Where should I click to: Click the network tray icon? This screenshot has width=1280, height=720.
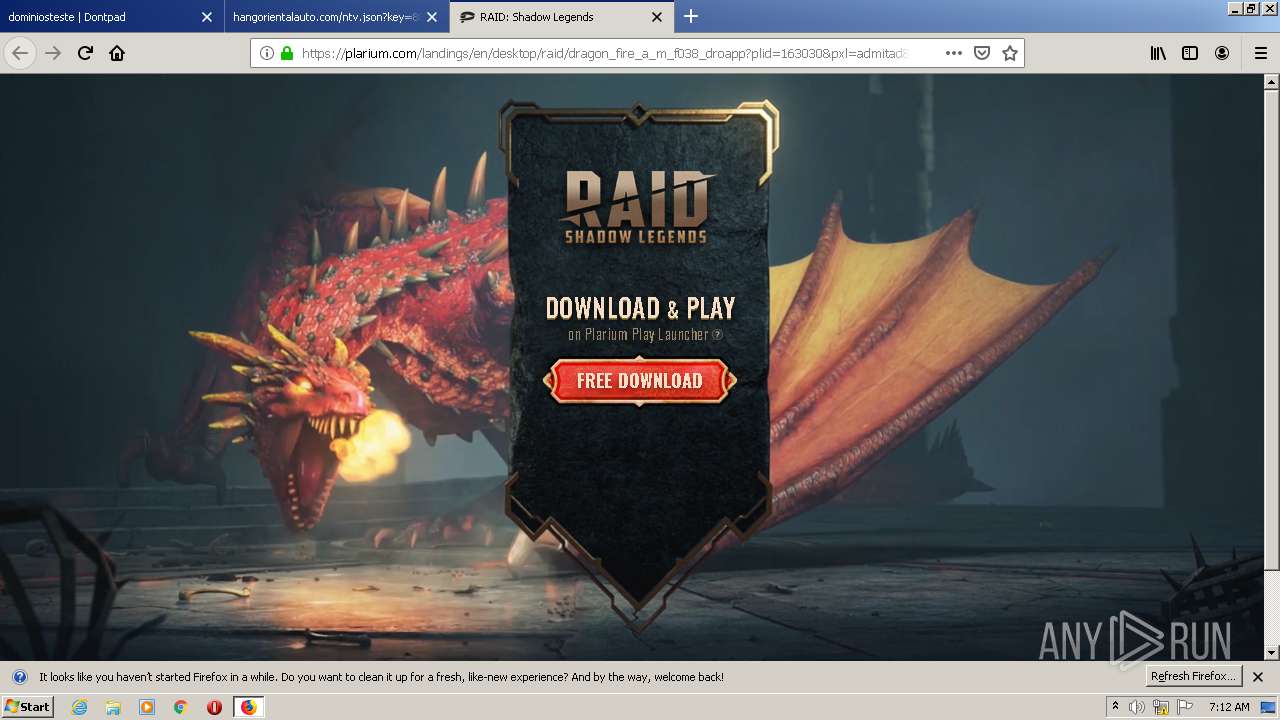coord(1161,707)
